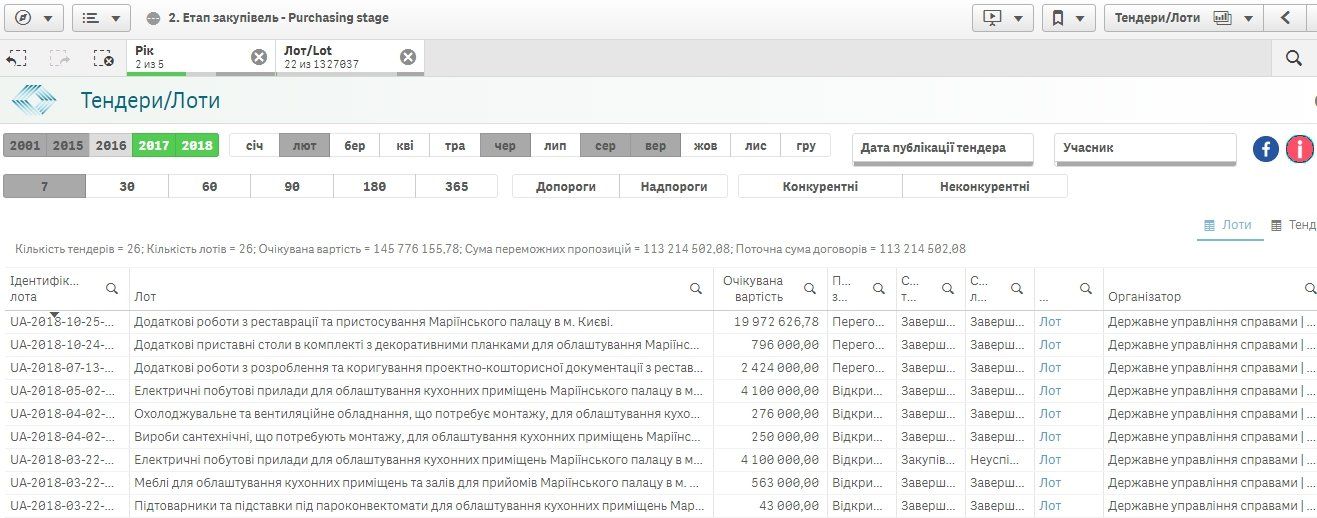Select month жов
The image size is (1317, 518).
coord(705,145)
